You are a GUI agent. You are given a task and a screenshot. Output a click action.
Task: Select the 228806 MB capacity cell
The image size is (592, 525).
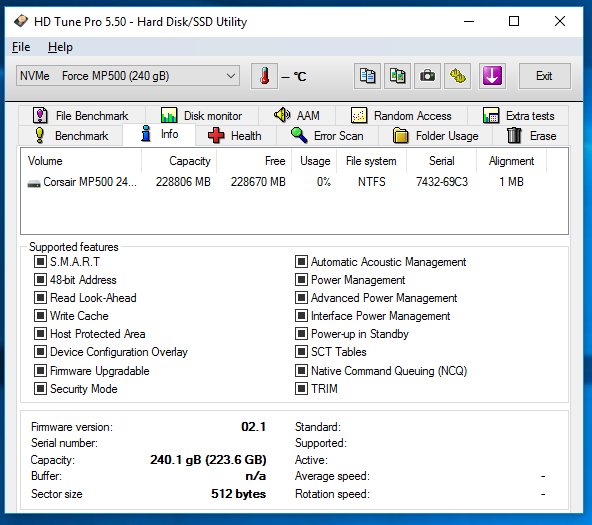coord(183,182)
